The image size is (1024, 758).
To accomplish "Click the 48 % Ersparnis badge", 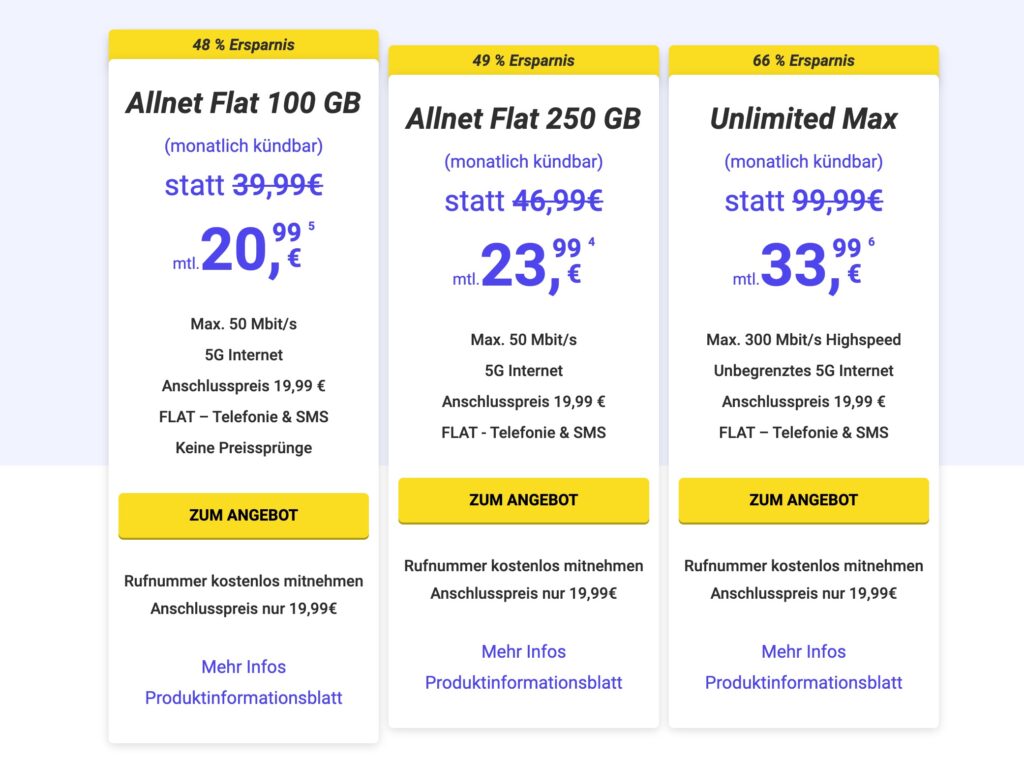I will click(243, 45).
